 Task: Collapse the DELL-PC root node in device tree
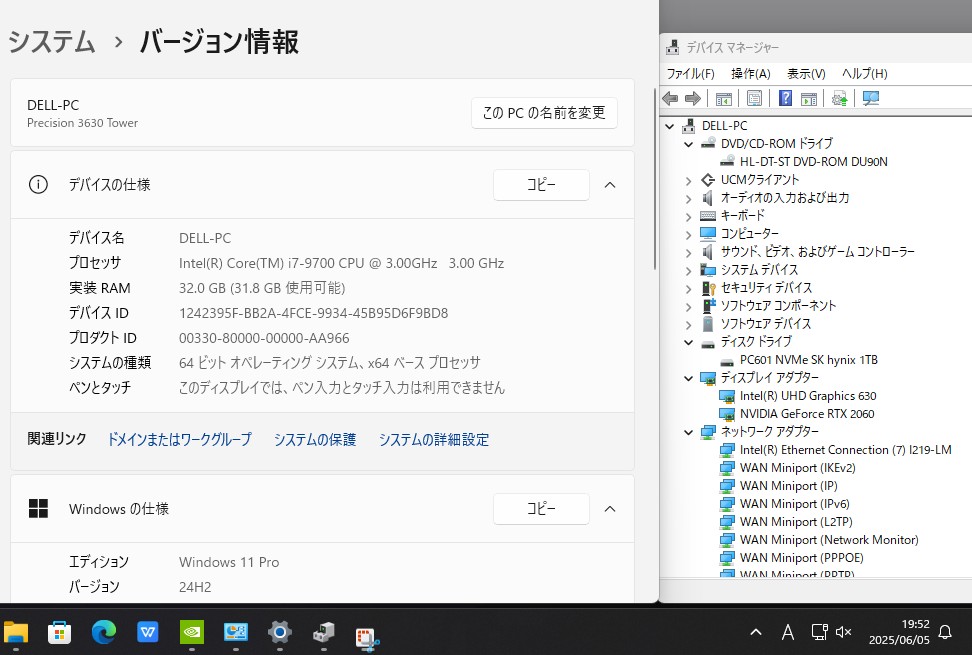click(669, 126)
